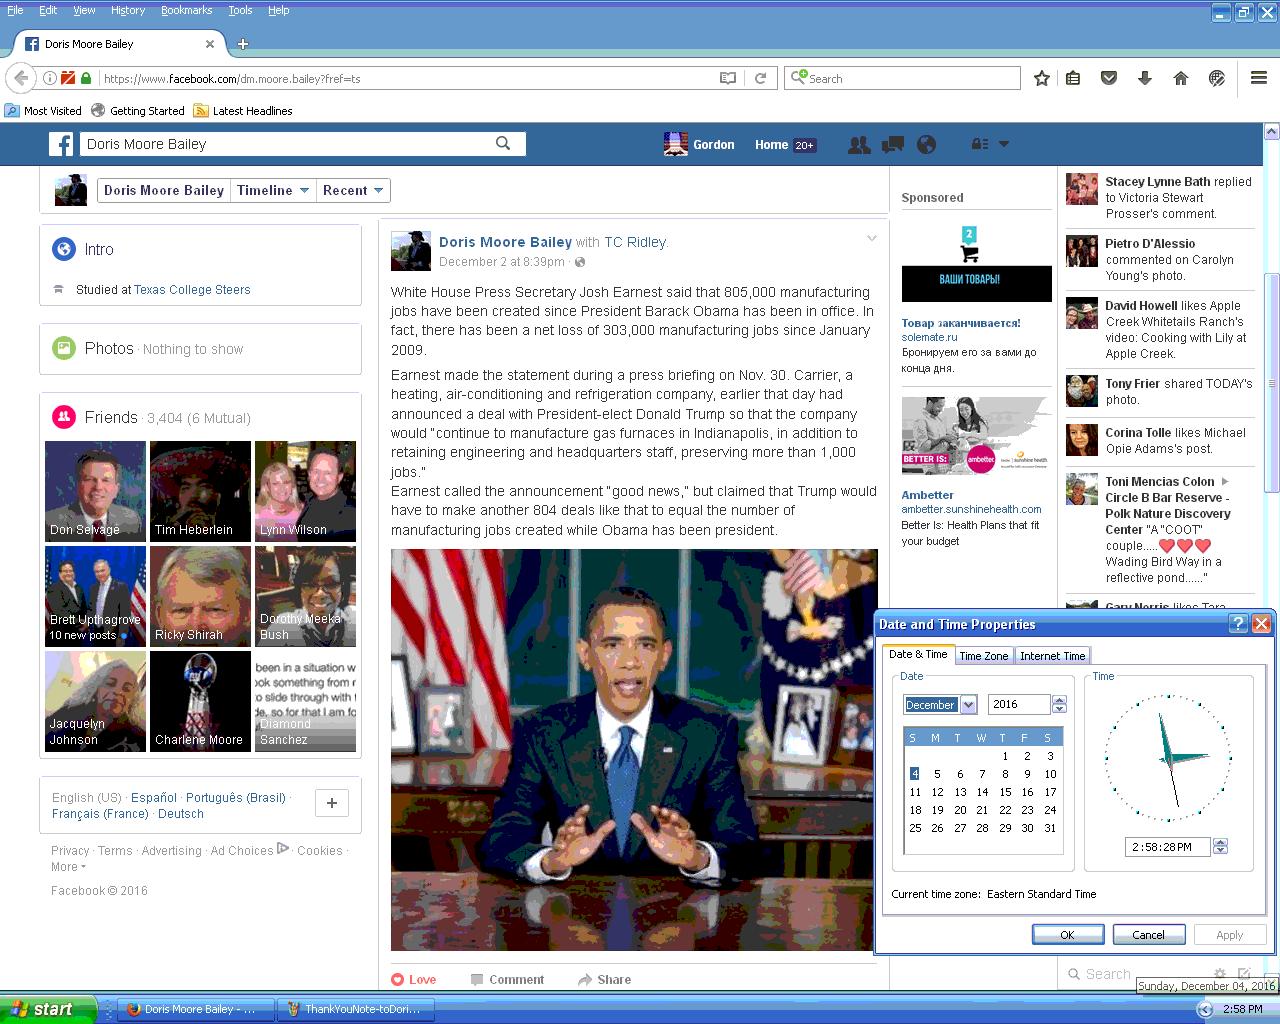Open Firefox hamburger menu
Viewport: 1280px width, 1024px height.
1259,78
